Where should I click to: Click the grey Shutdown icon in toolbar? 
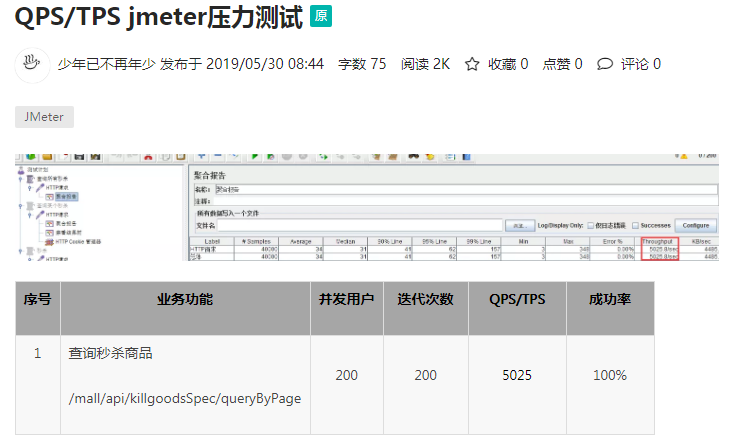[x=303, y=156]
